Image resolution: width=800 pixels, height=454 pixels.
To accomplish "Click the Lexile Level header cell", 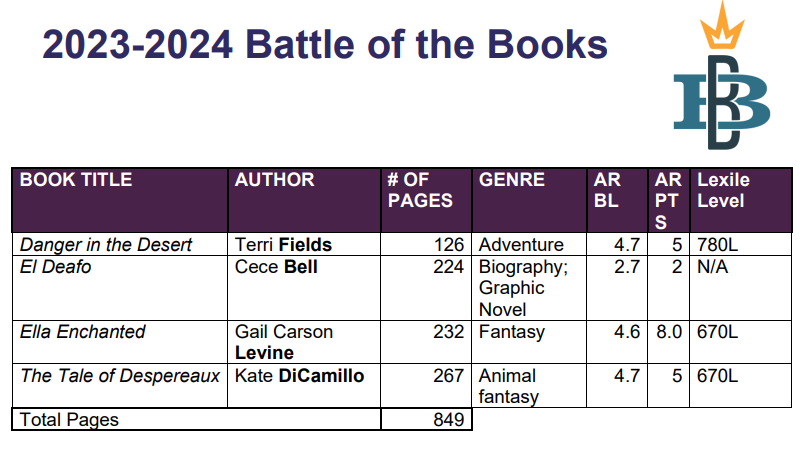I will (741, 200).
